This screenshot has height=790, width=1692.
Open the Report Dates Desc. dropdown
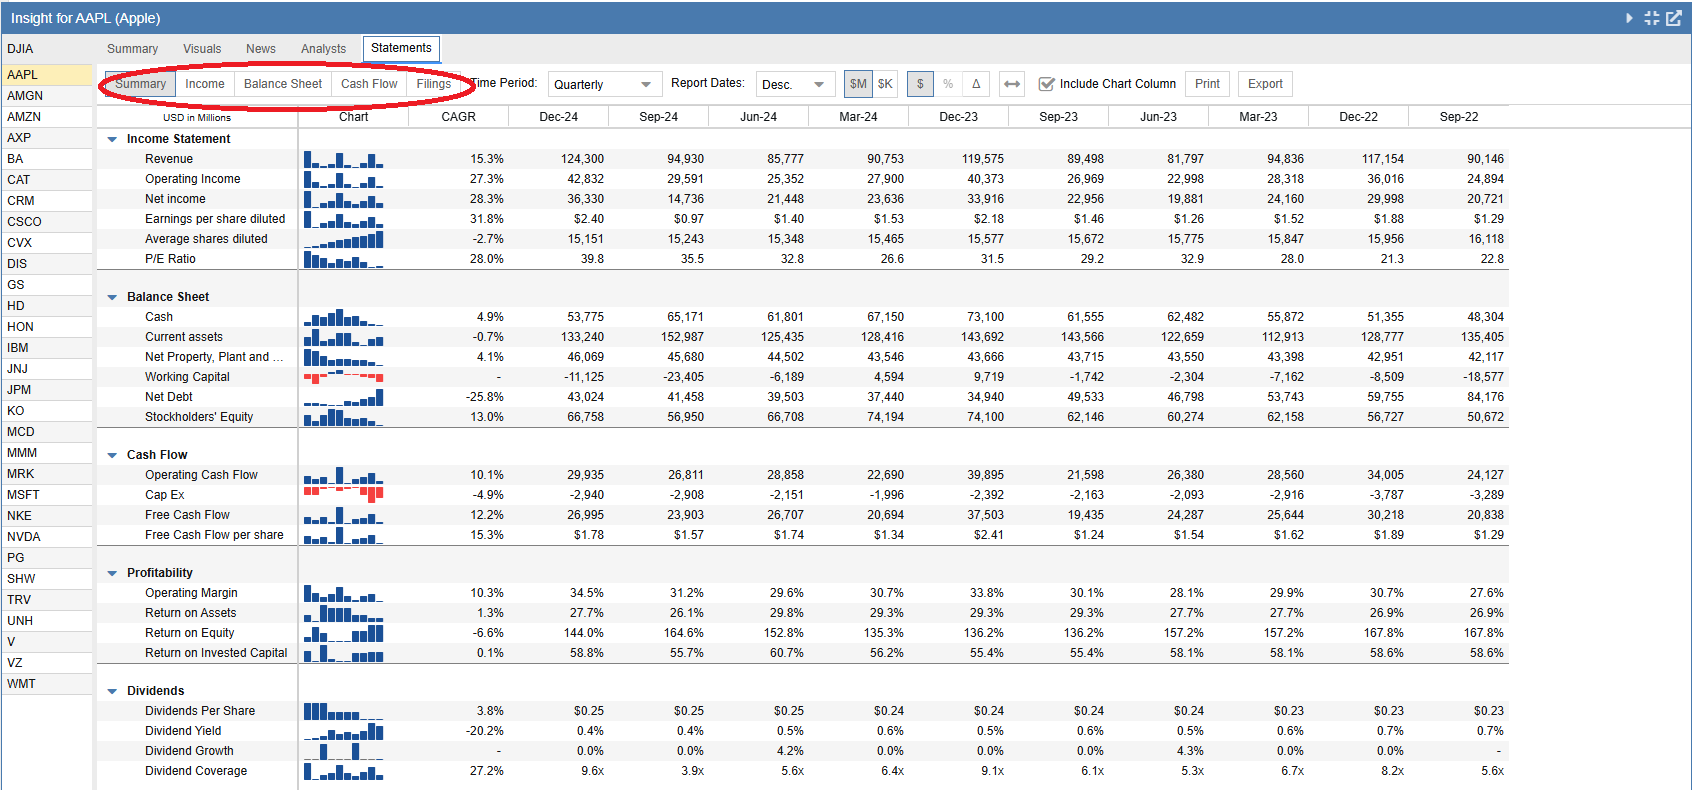[x=796, y=85]
